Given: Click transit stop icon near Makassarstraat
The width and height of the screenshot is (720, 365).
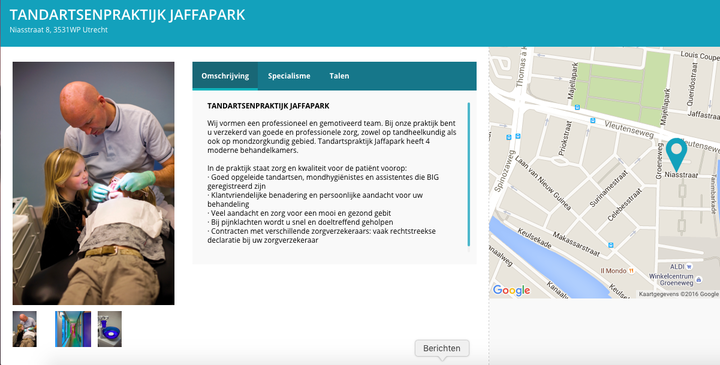Looking at the screenshot, I should click(611, 245).
